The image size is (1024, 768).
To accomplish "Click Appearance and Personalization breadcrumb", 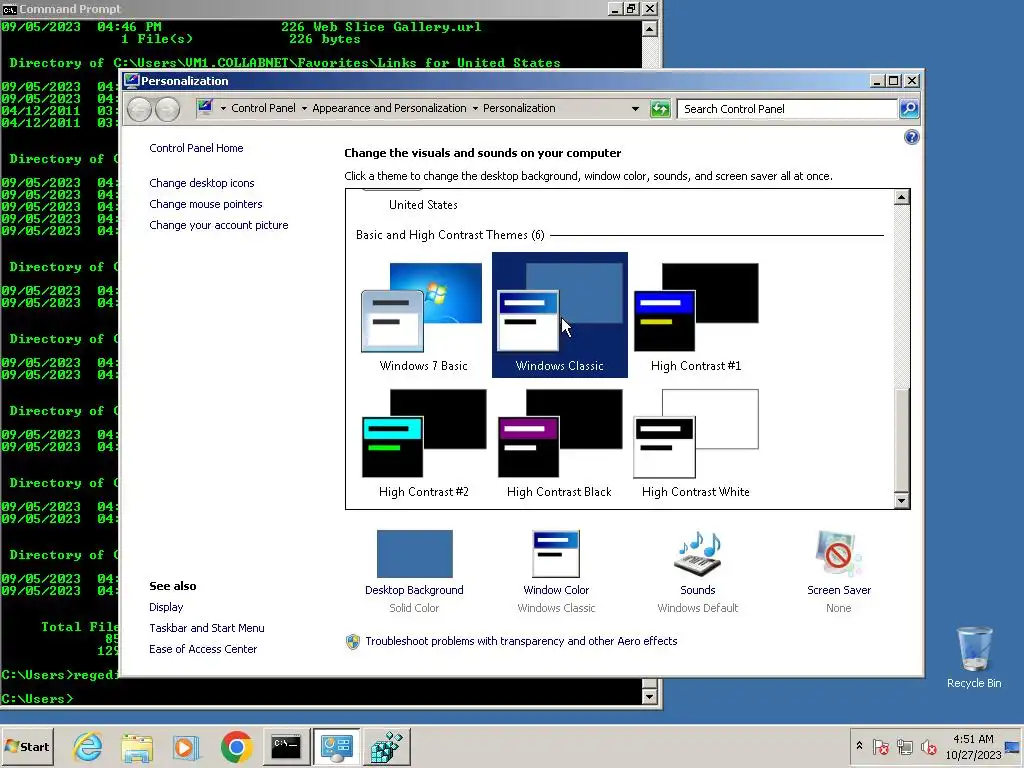I will [x=389, y=108].
